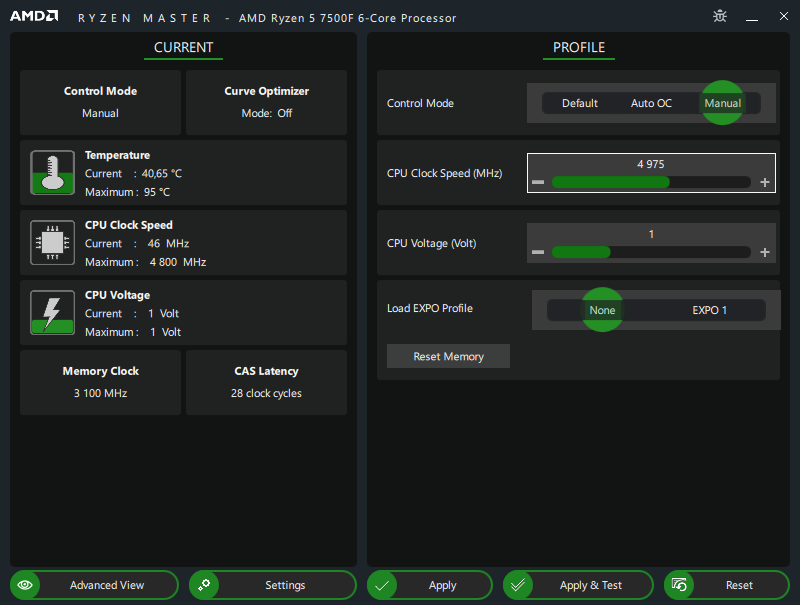Click the Curve Optimizer Mode: Off tile
800x605 pixels.
tap(266, 103)
